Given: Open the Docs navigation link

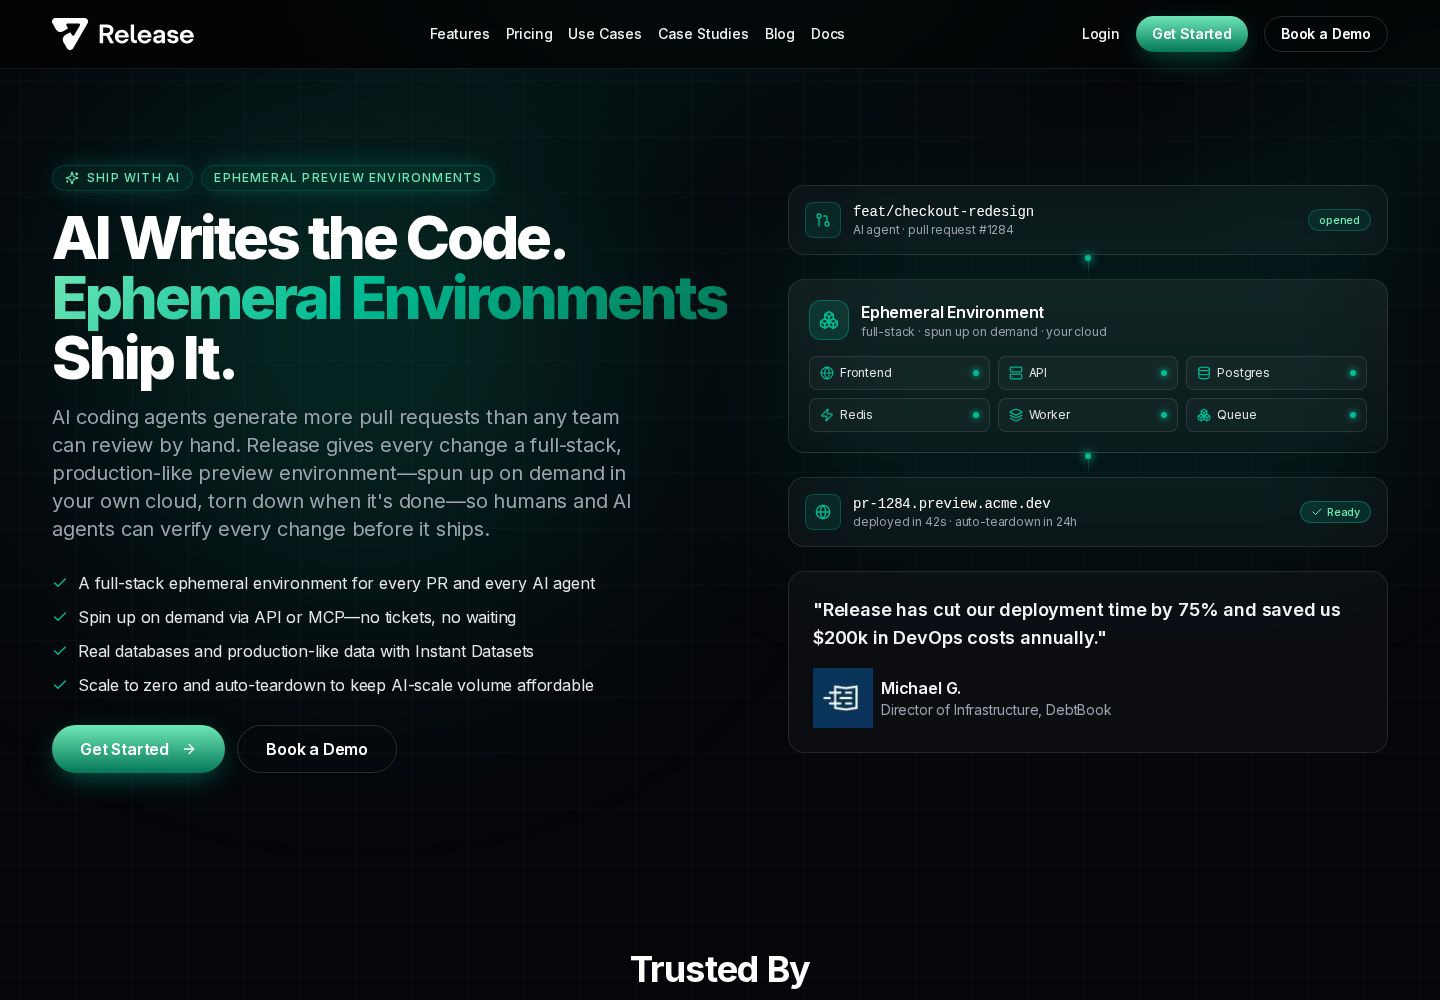Looking at the screenshot, I should tap(828, 34).
